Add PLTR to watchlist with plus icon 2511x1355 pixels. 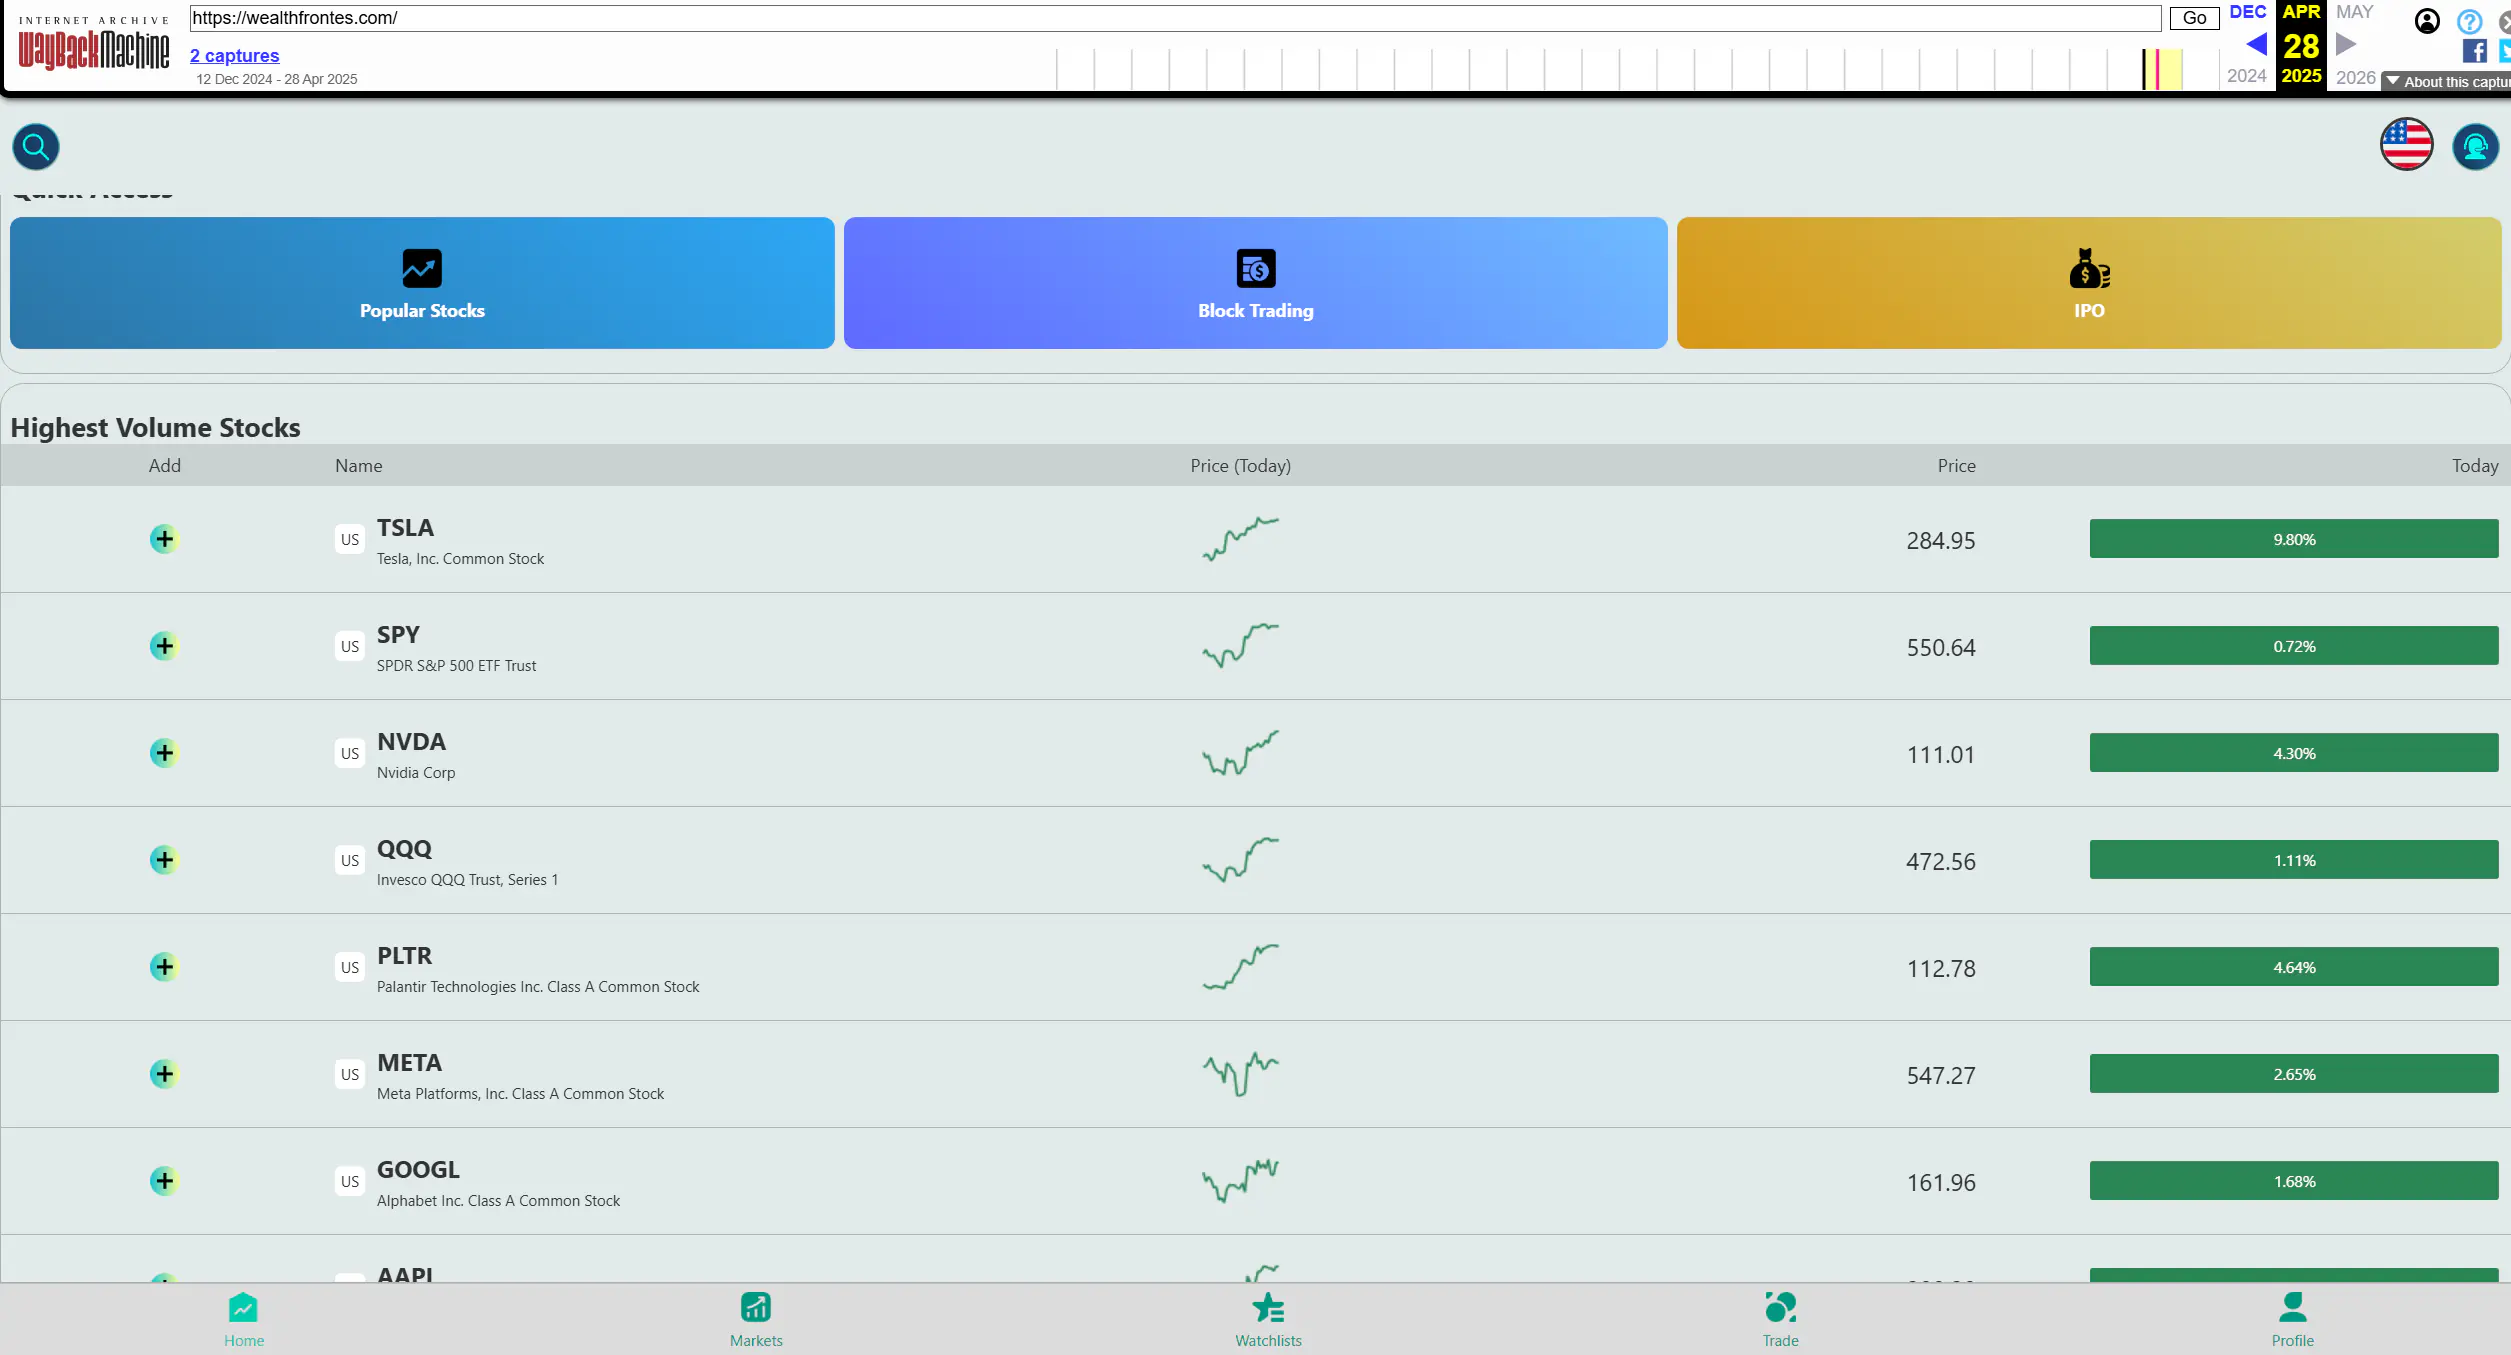164,967
